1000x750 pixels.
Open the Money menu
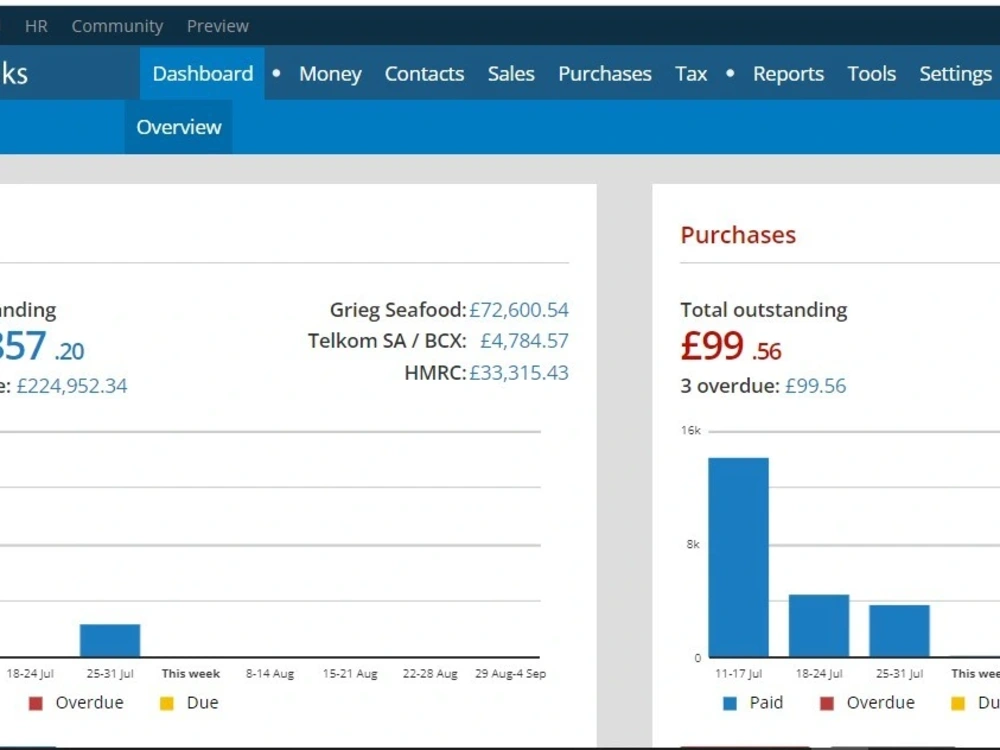pyautogui.click(x=330, y=73)
